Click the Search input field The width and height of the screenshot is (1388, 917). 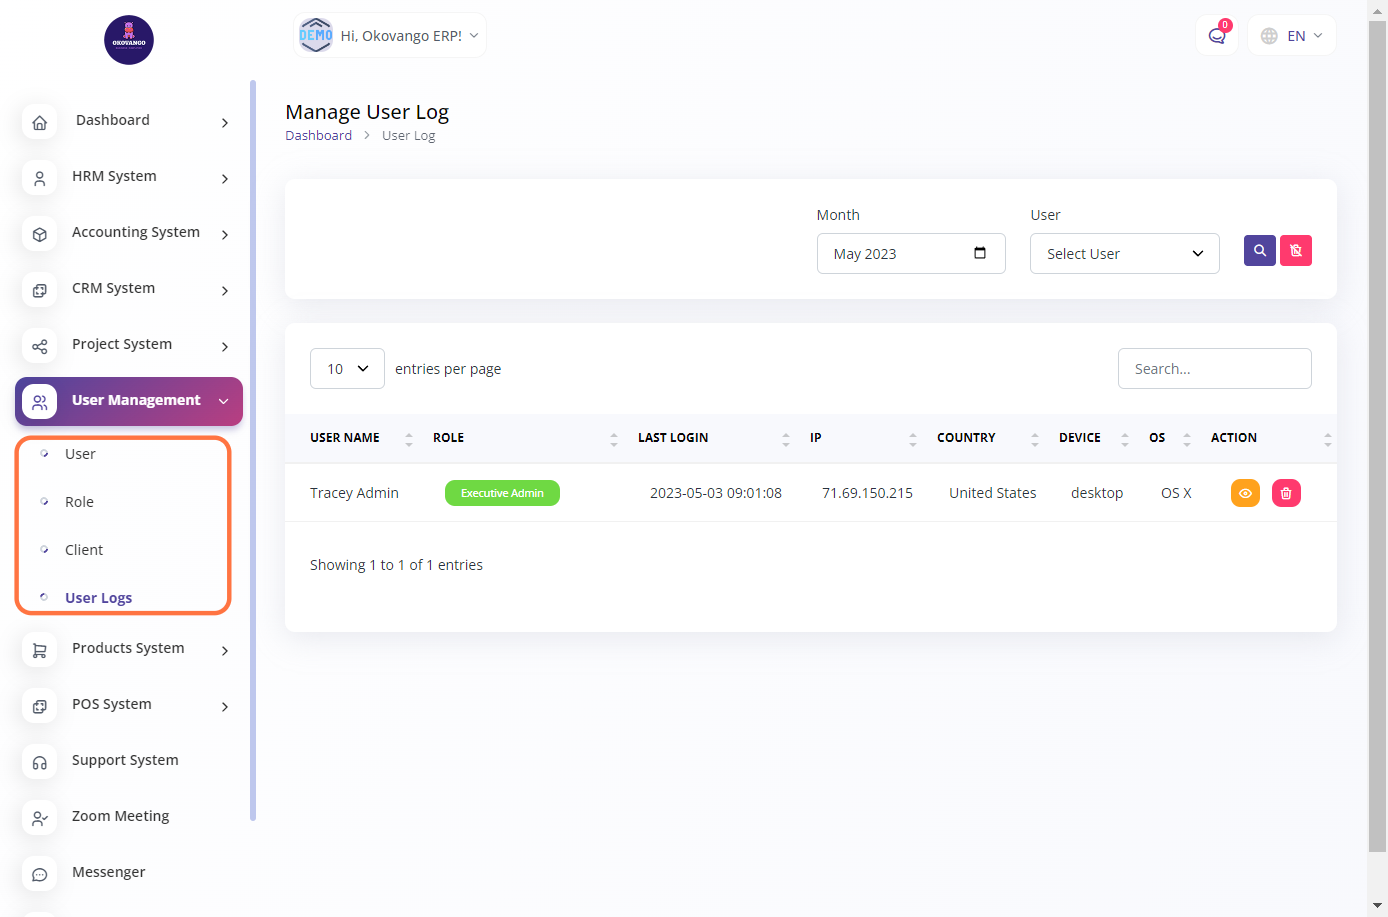[x=1214, y=369]
